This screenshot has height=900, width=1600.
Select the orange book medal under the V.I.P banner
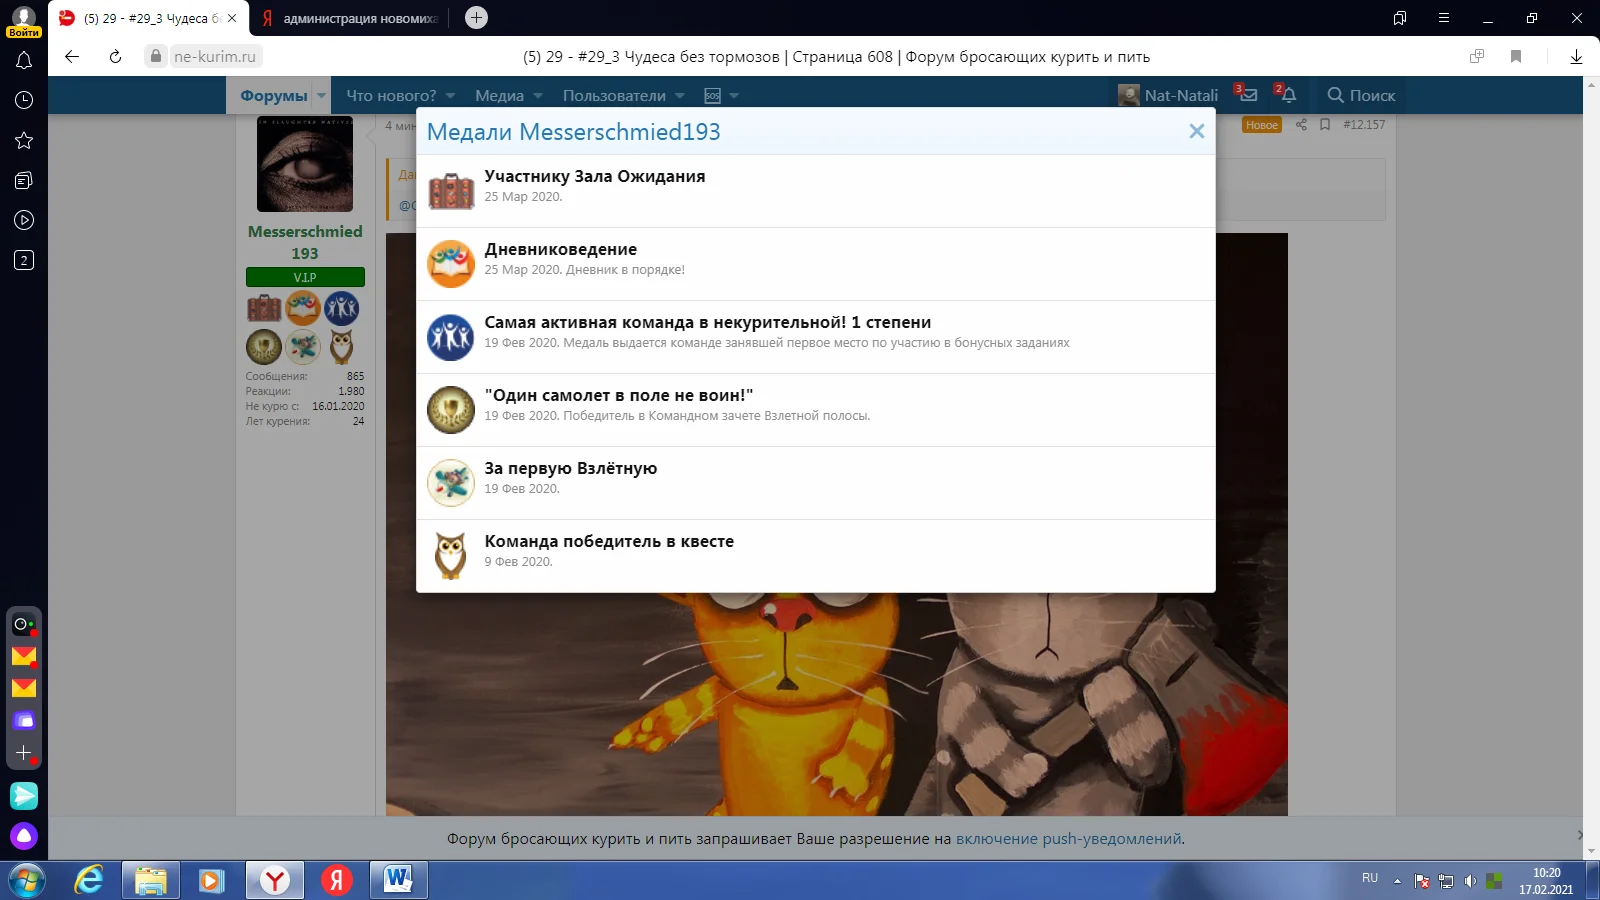point(303,308)
